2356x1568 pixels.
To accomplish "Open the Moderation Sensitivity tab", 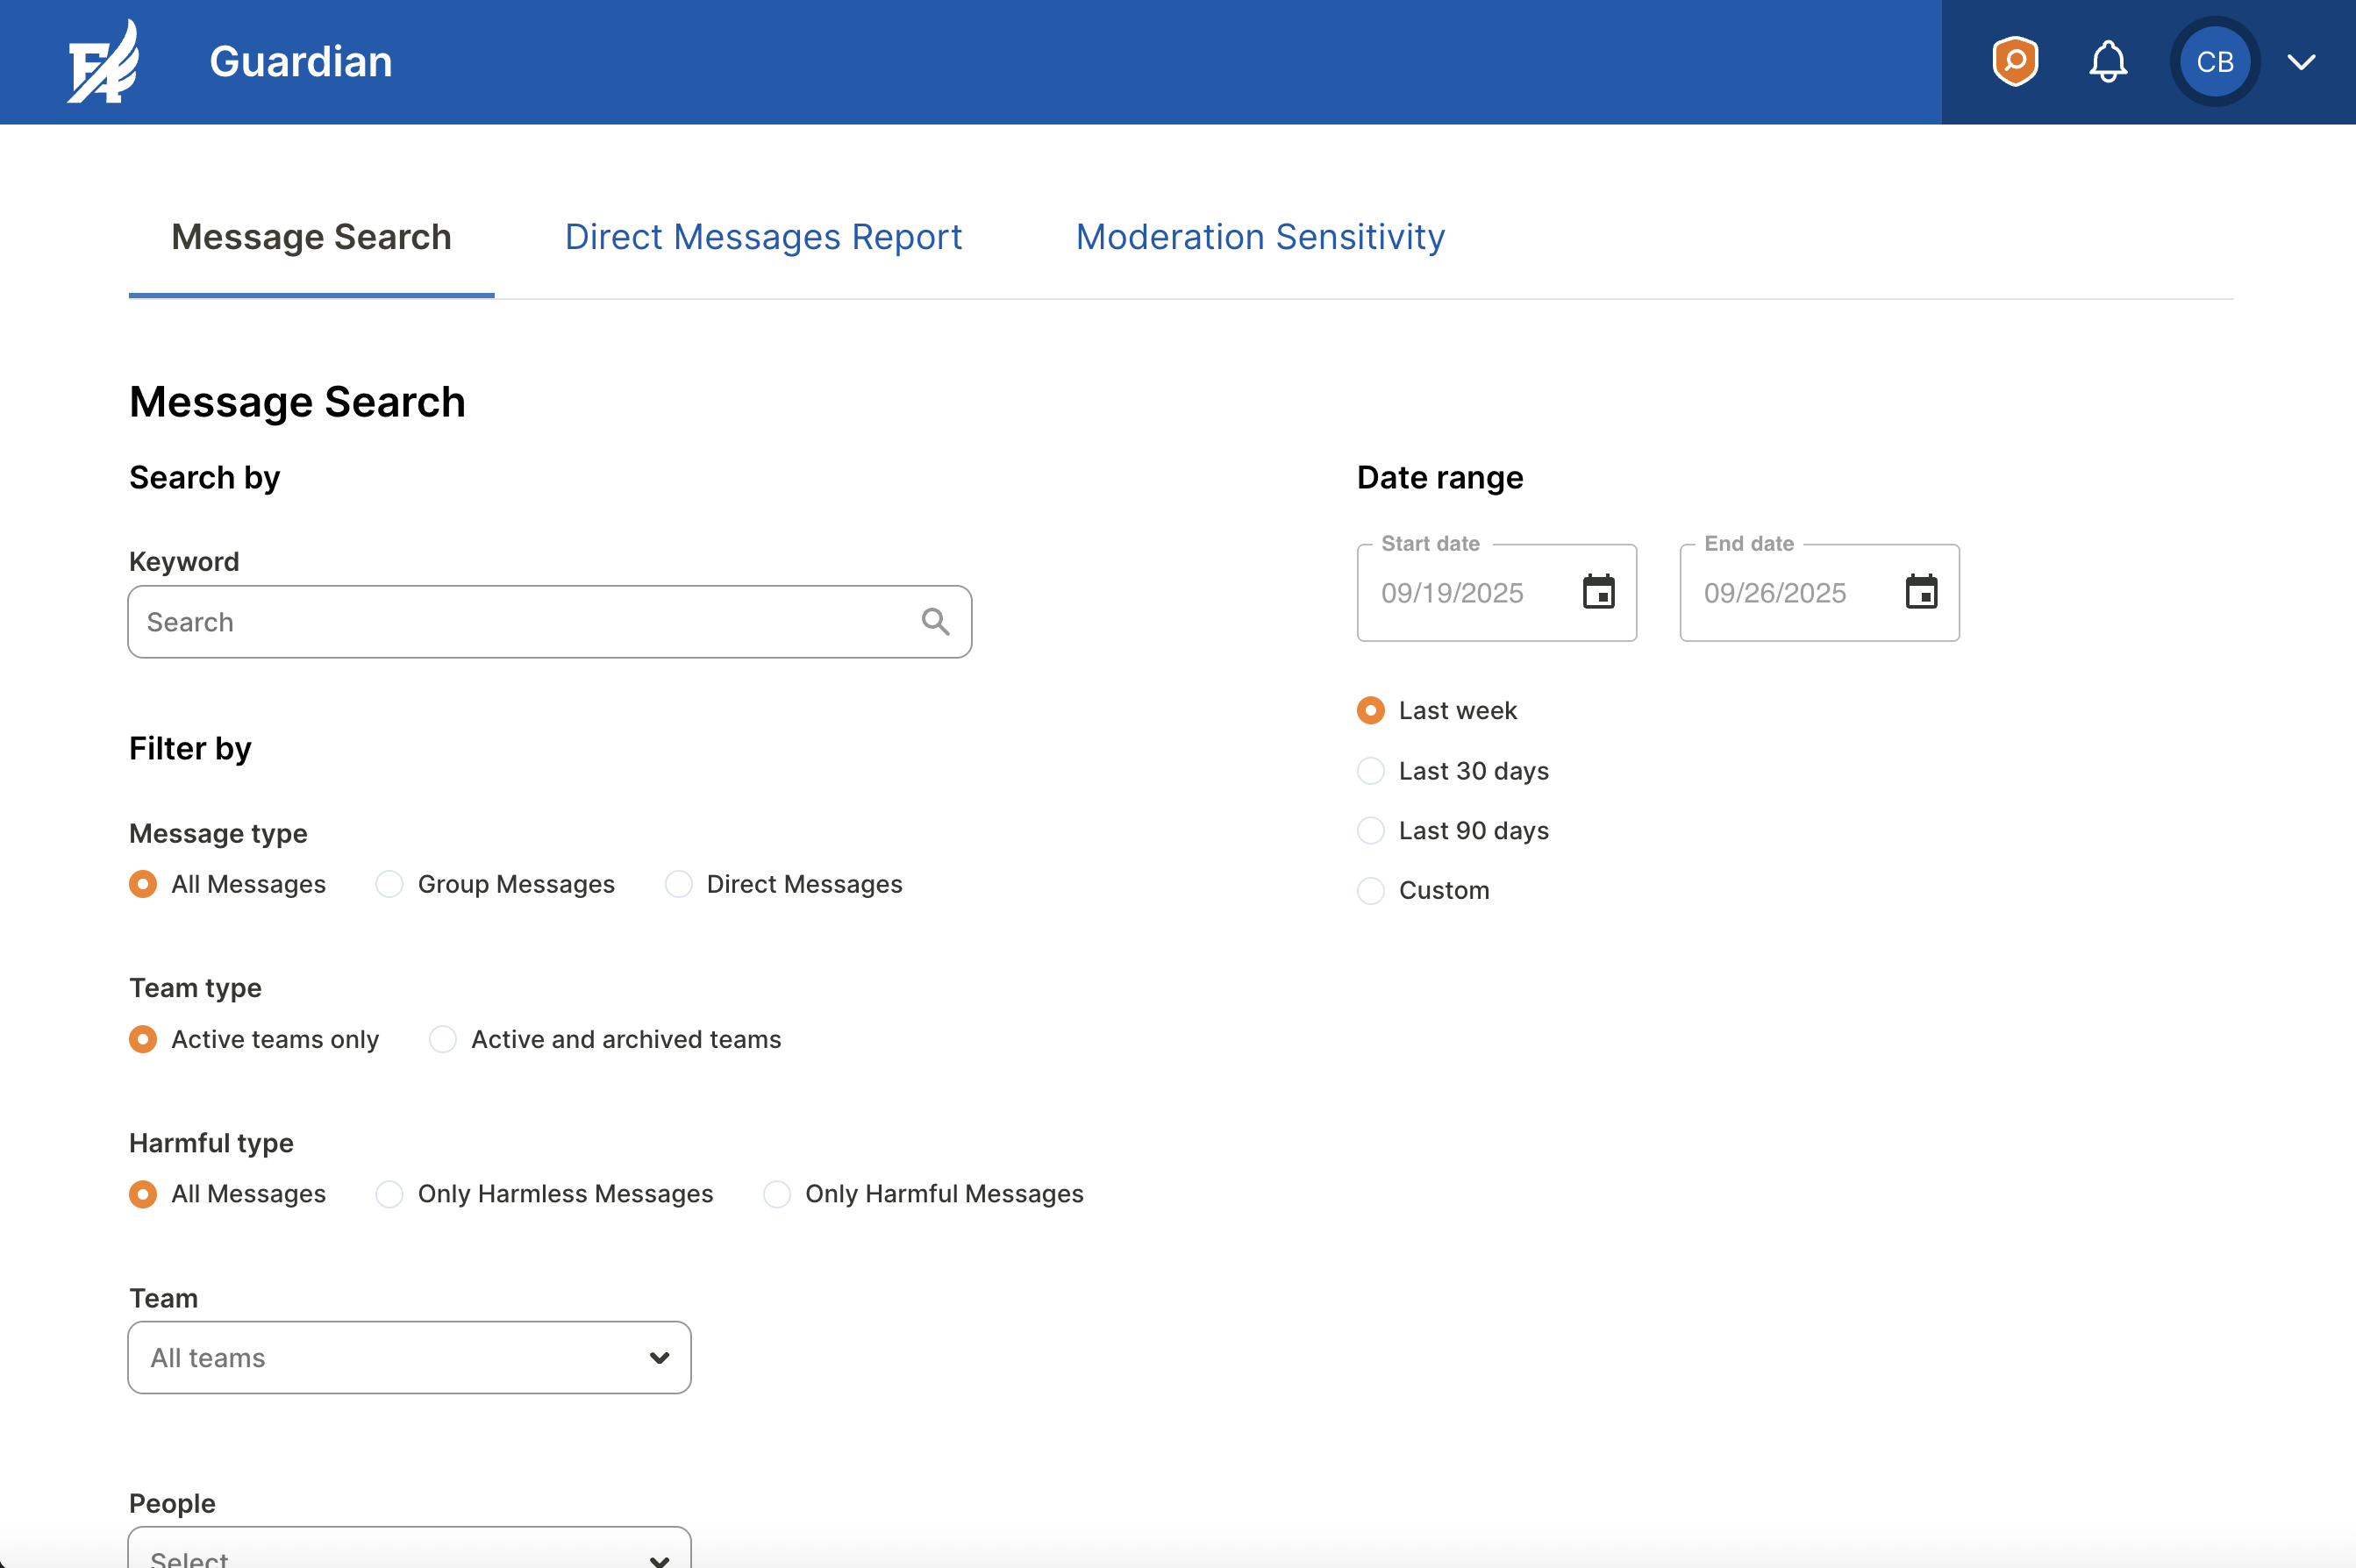I will [x=1260, y=237].
